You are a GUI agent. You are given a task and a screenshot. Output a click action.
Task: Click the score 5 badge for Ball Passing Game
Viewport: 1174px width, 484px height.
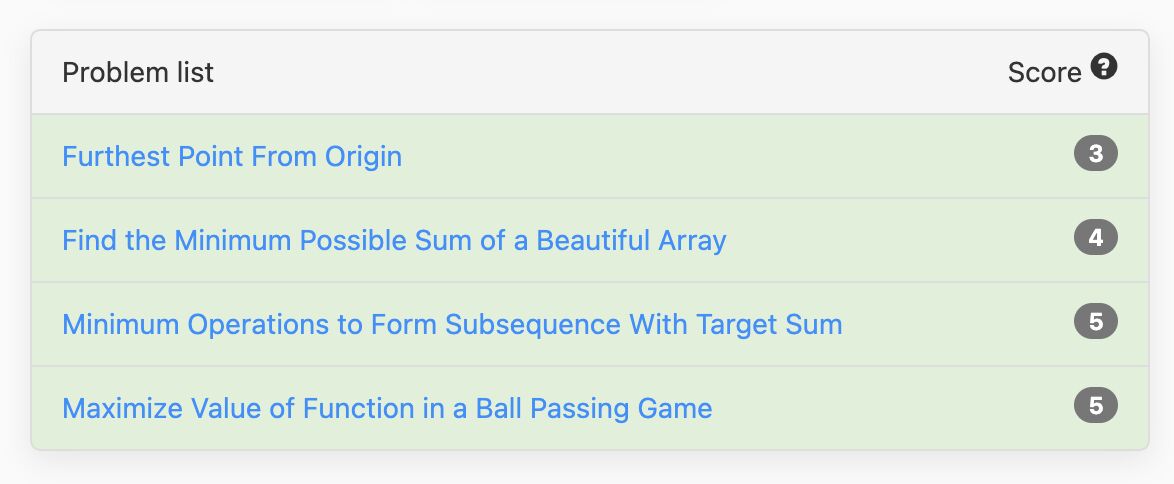click(1095, 406)
